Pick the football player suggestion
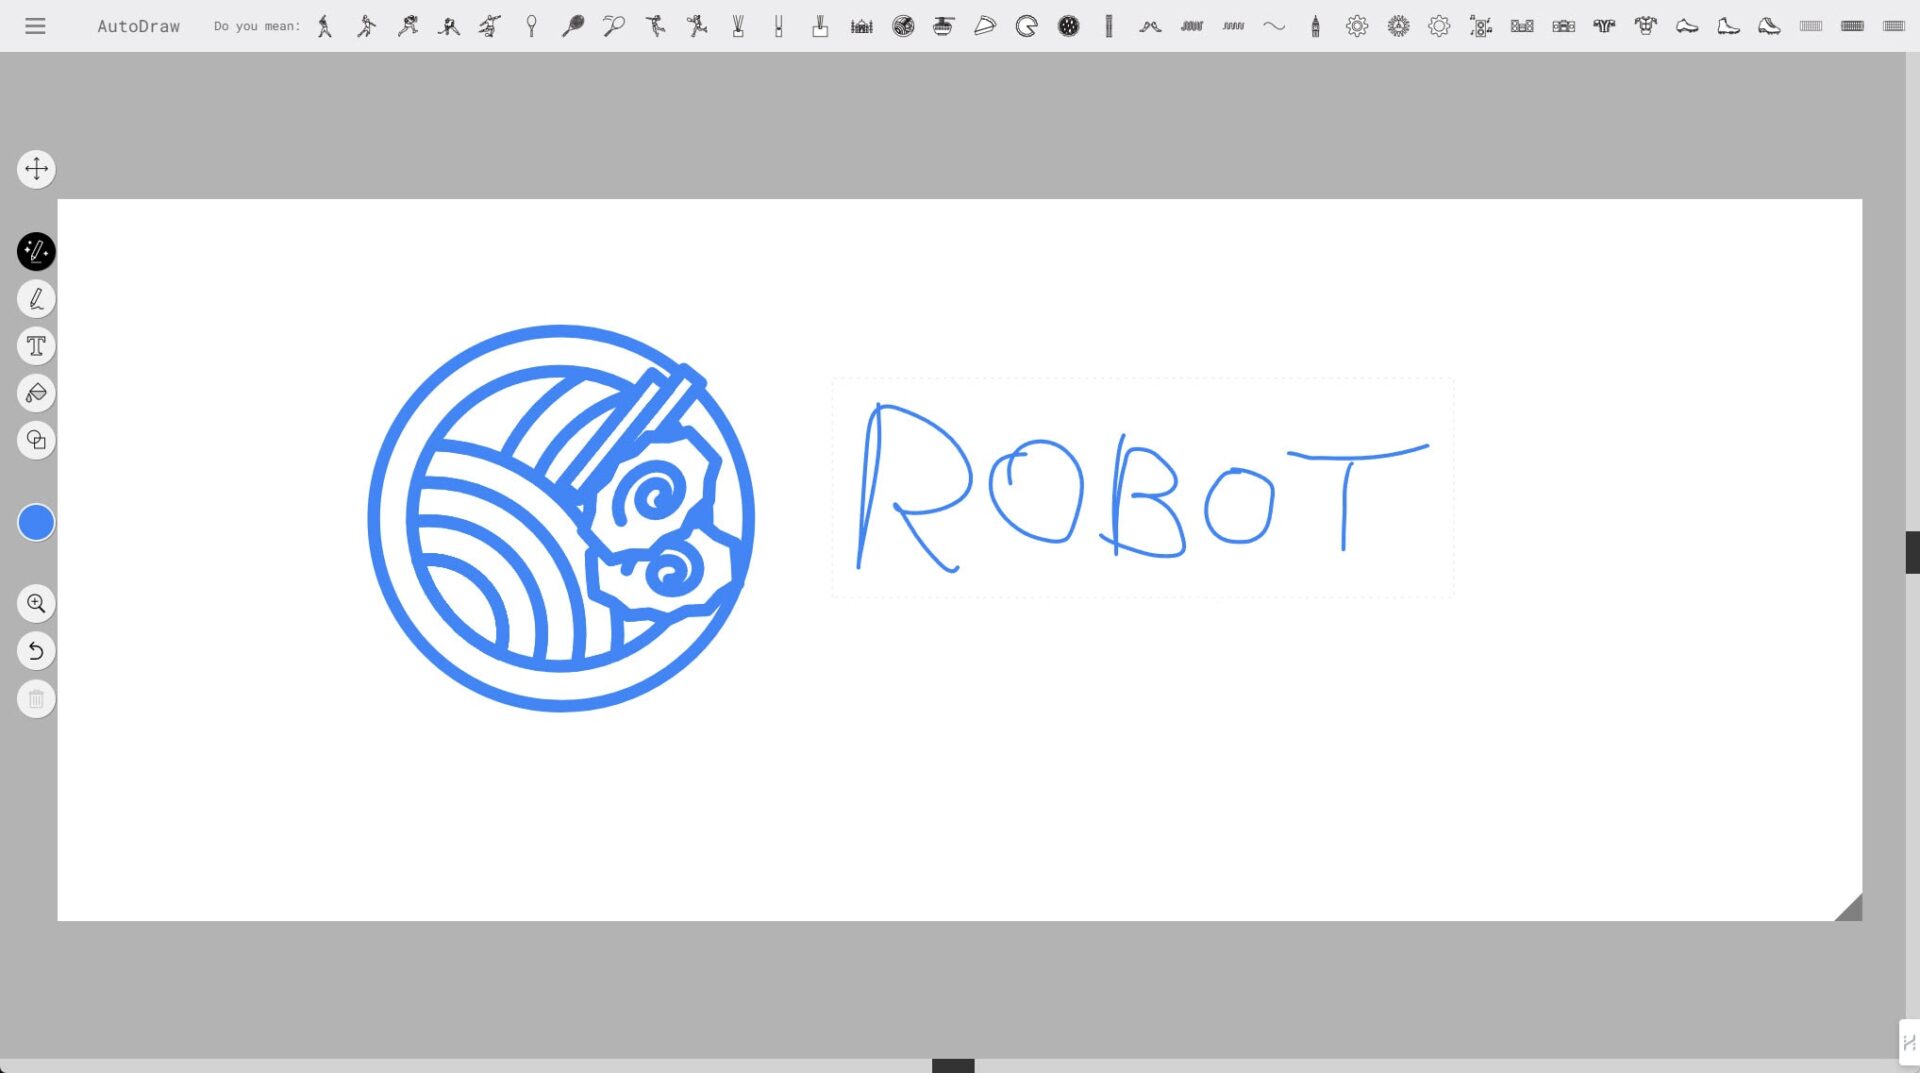 point(408,26)
